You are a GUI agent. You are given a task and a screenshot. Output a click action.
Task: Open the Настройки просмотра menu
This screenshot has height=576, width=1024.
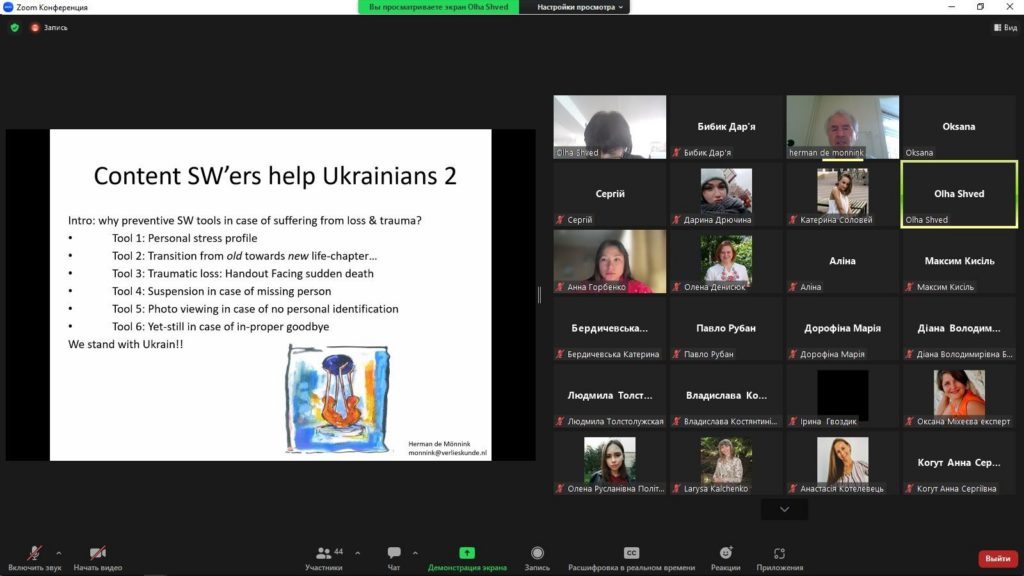click(581, 7)
